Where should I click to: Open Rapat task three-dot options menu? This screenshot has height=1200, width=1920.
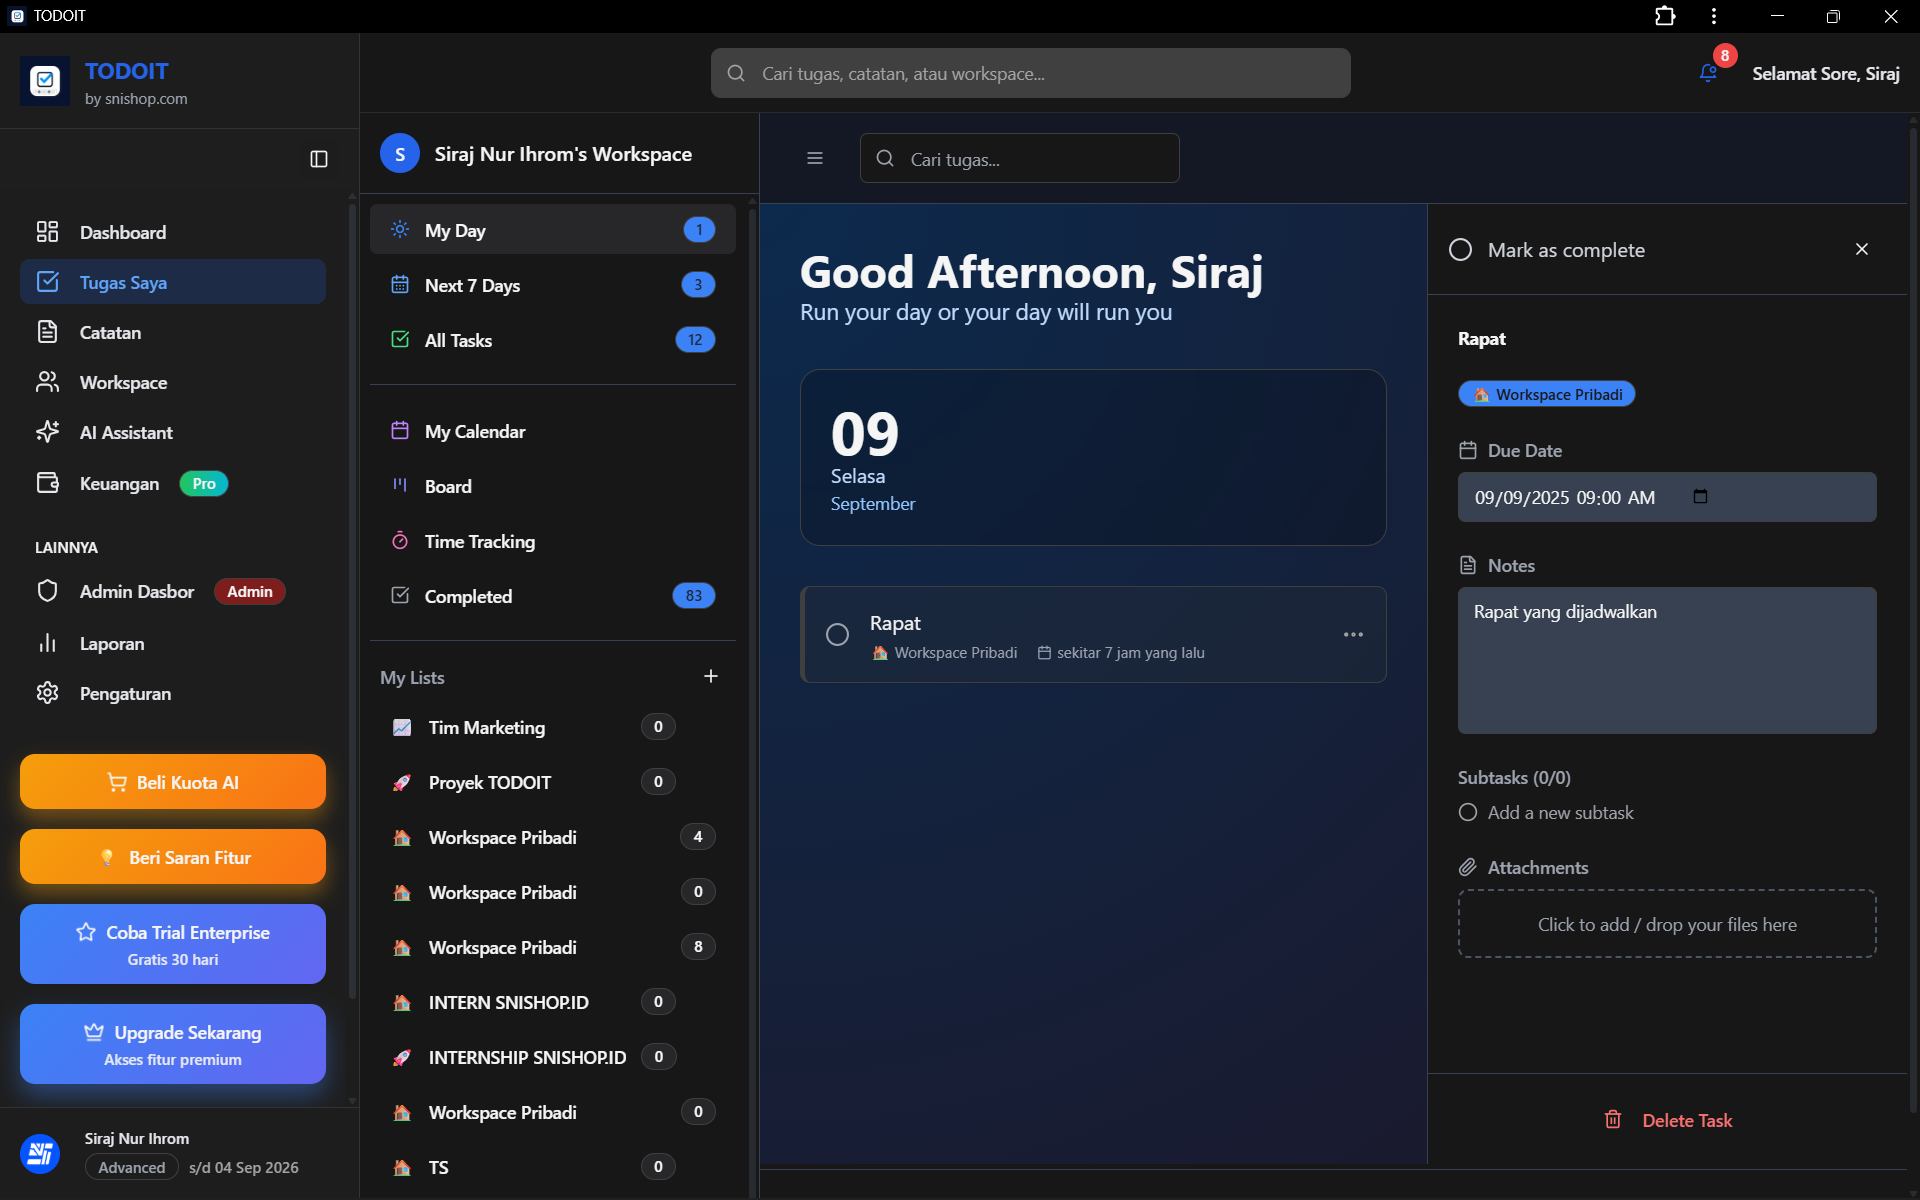(x=1353, y=635)
